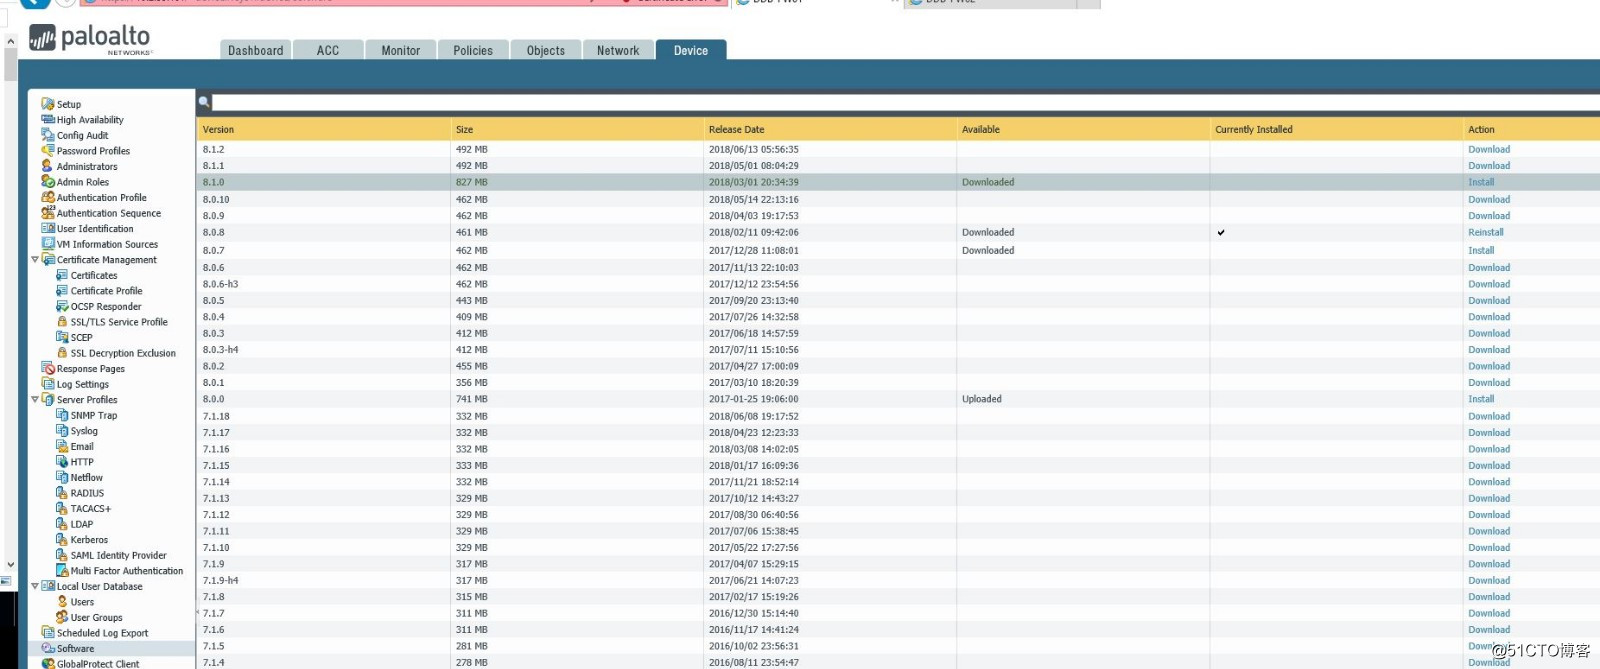Click the Response Pages icon
The height and width of the screenshot is (669, 1600).
47,368
